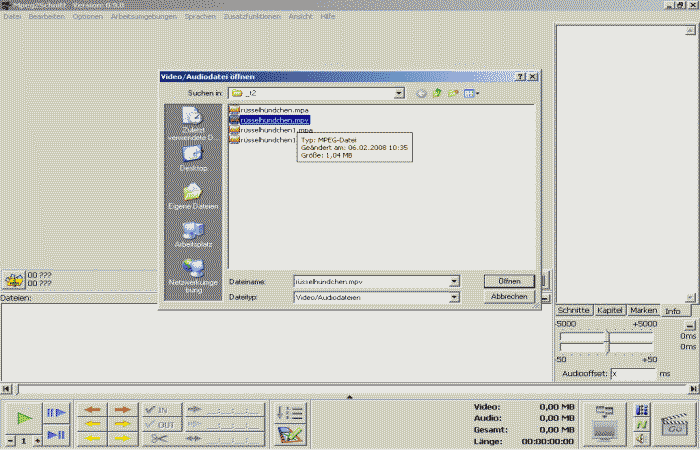Open the Dateiname dropdown list
Image resolution: width=700 pixels, height=450 pixels.
coord(454,282)
